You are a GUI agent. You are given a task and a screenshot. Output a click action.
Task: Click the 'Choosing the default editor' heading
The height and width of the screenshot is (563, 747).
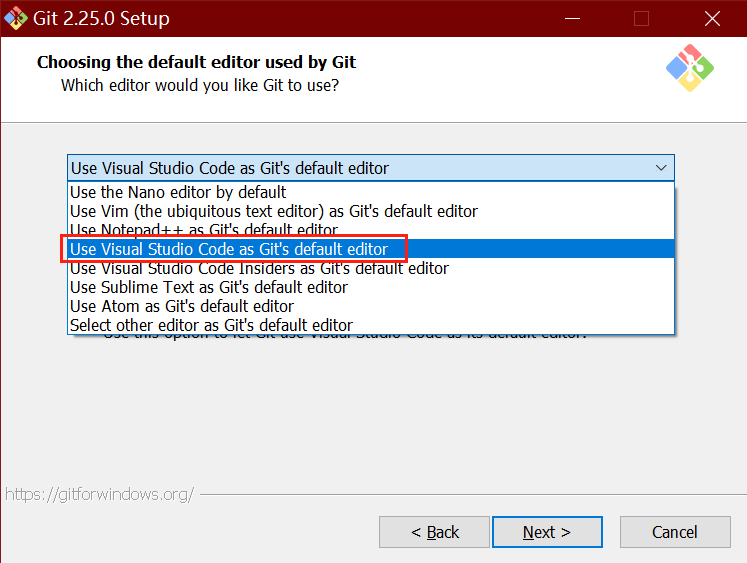click(x=196, y=62)
